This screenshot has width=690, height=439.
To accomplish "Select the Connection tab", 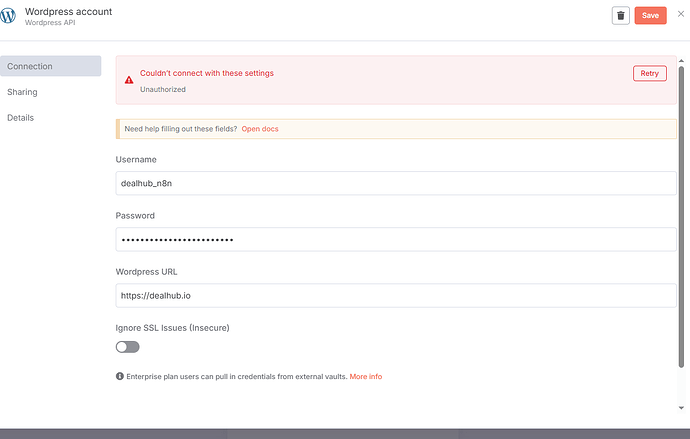I will pos(51,66).
